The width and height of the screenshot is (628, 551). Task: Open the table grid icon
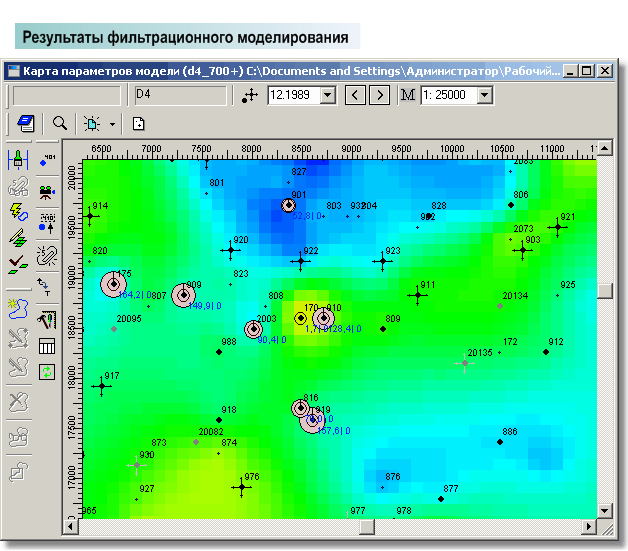point(47,346)
